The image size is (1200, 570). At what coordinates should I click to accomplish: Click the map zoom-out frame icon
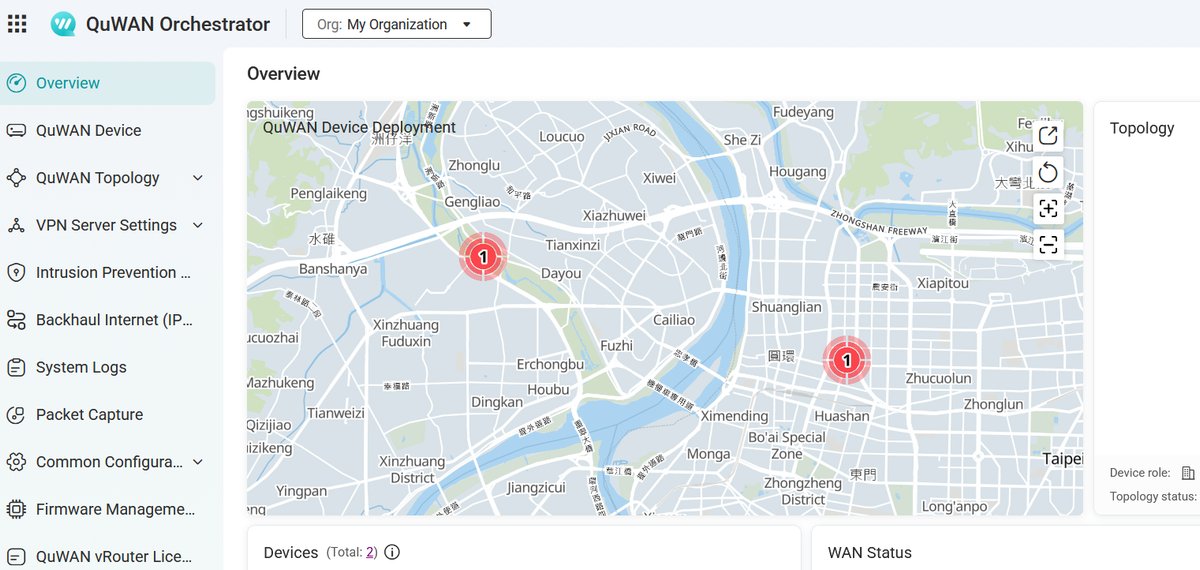pyautogui.click(x=1048, y=245)
